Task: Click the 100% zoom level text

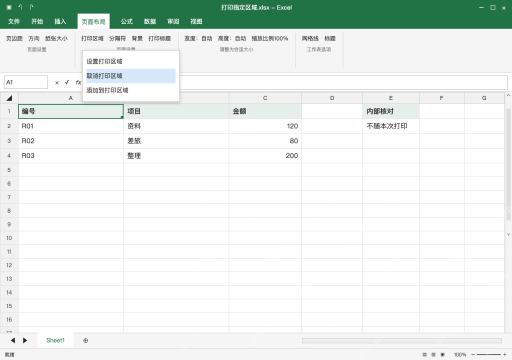Action: (460, 355)
